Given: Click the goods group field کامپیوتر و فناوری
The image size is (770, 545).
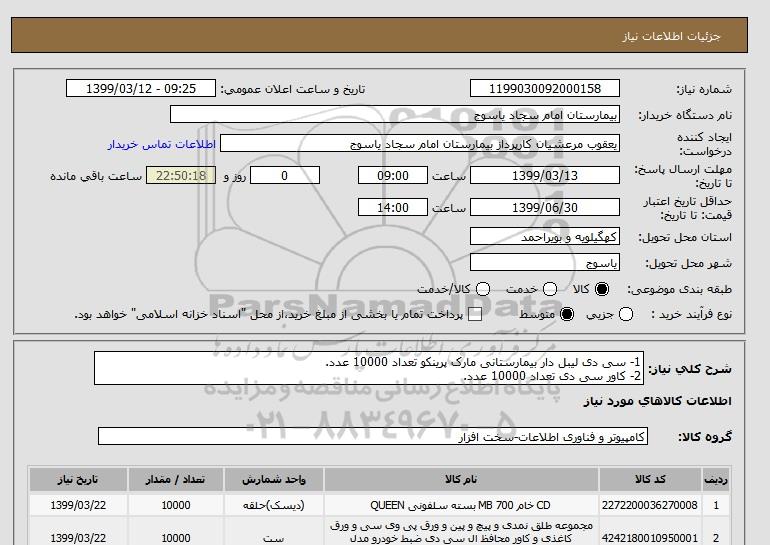Looking at the screenshot, I should pyautogui.click(x=373, y=436).
